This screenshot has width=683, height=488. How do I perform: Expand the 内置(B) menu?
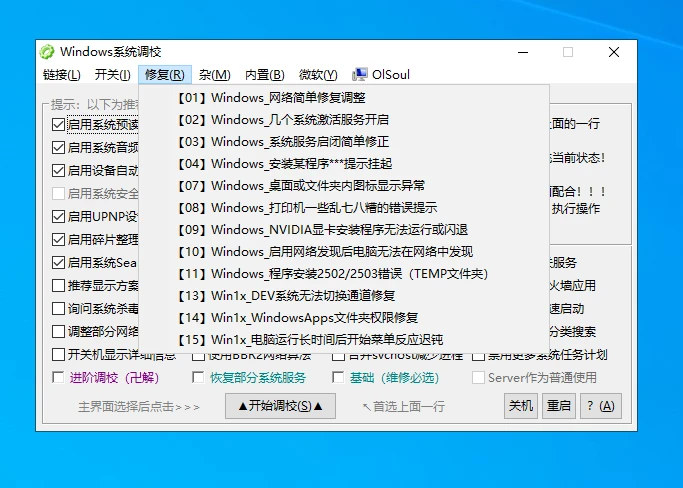[265, 75]
